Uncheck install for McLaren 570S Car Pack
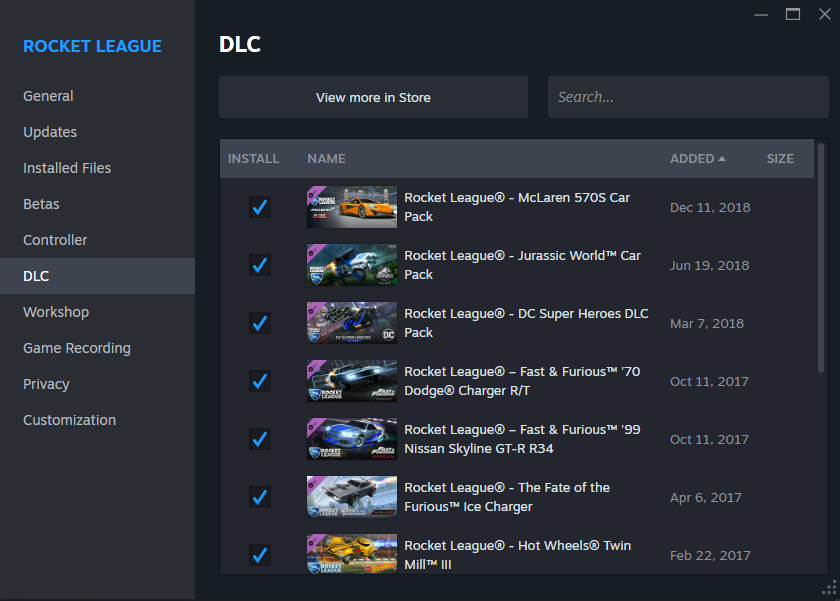The height and width of the screenshot is (601, 840). click(259, 207)
